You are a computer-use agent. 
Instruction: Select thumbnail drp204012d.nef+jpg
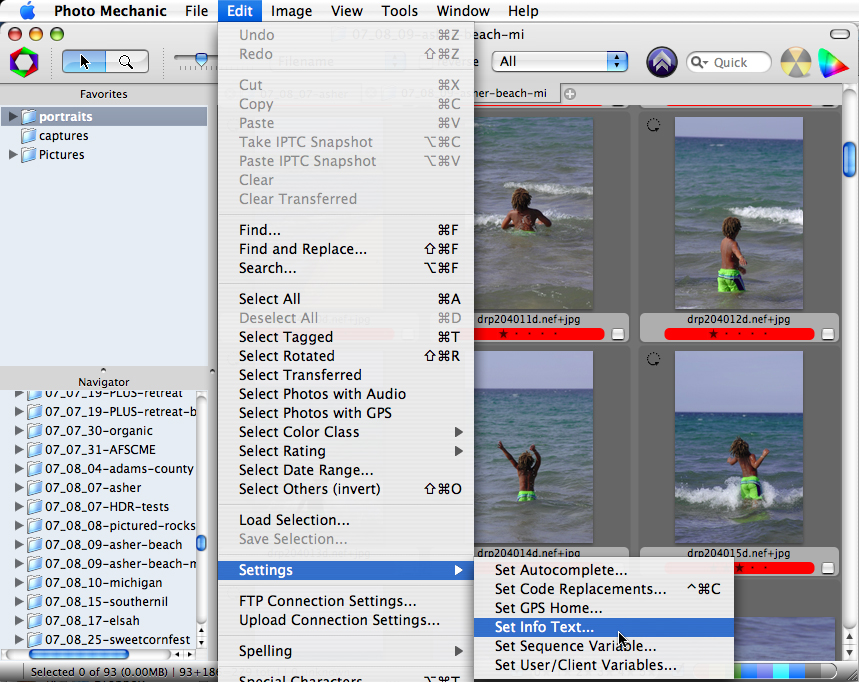click(x=738, y=213)
